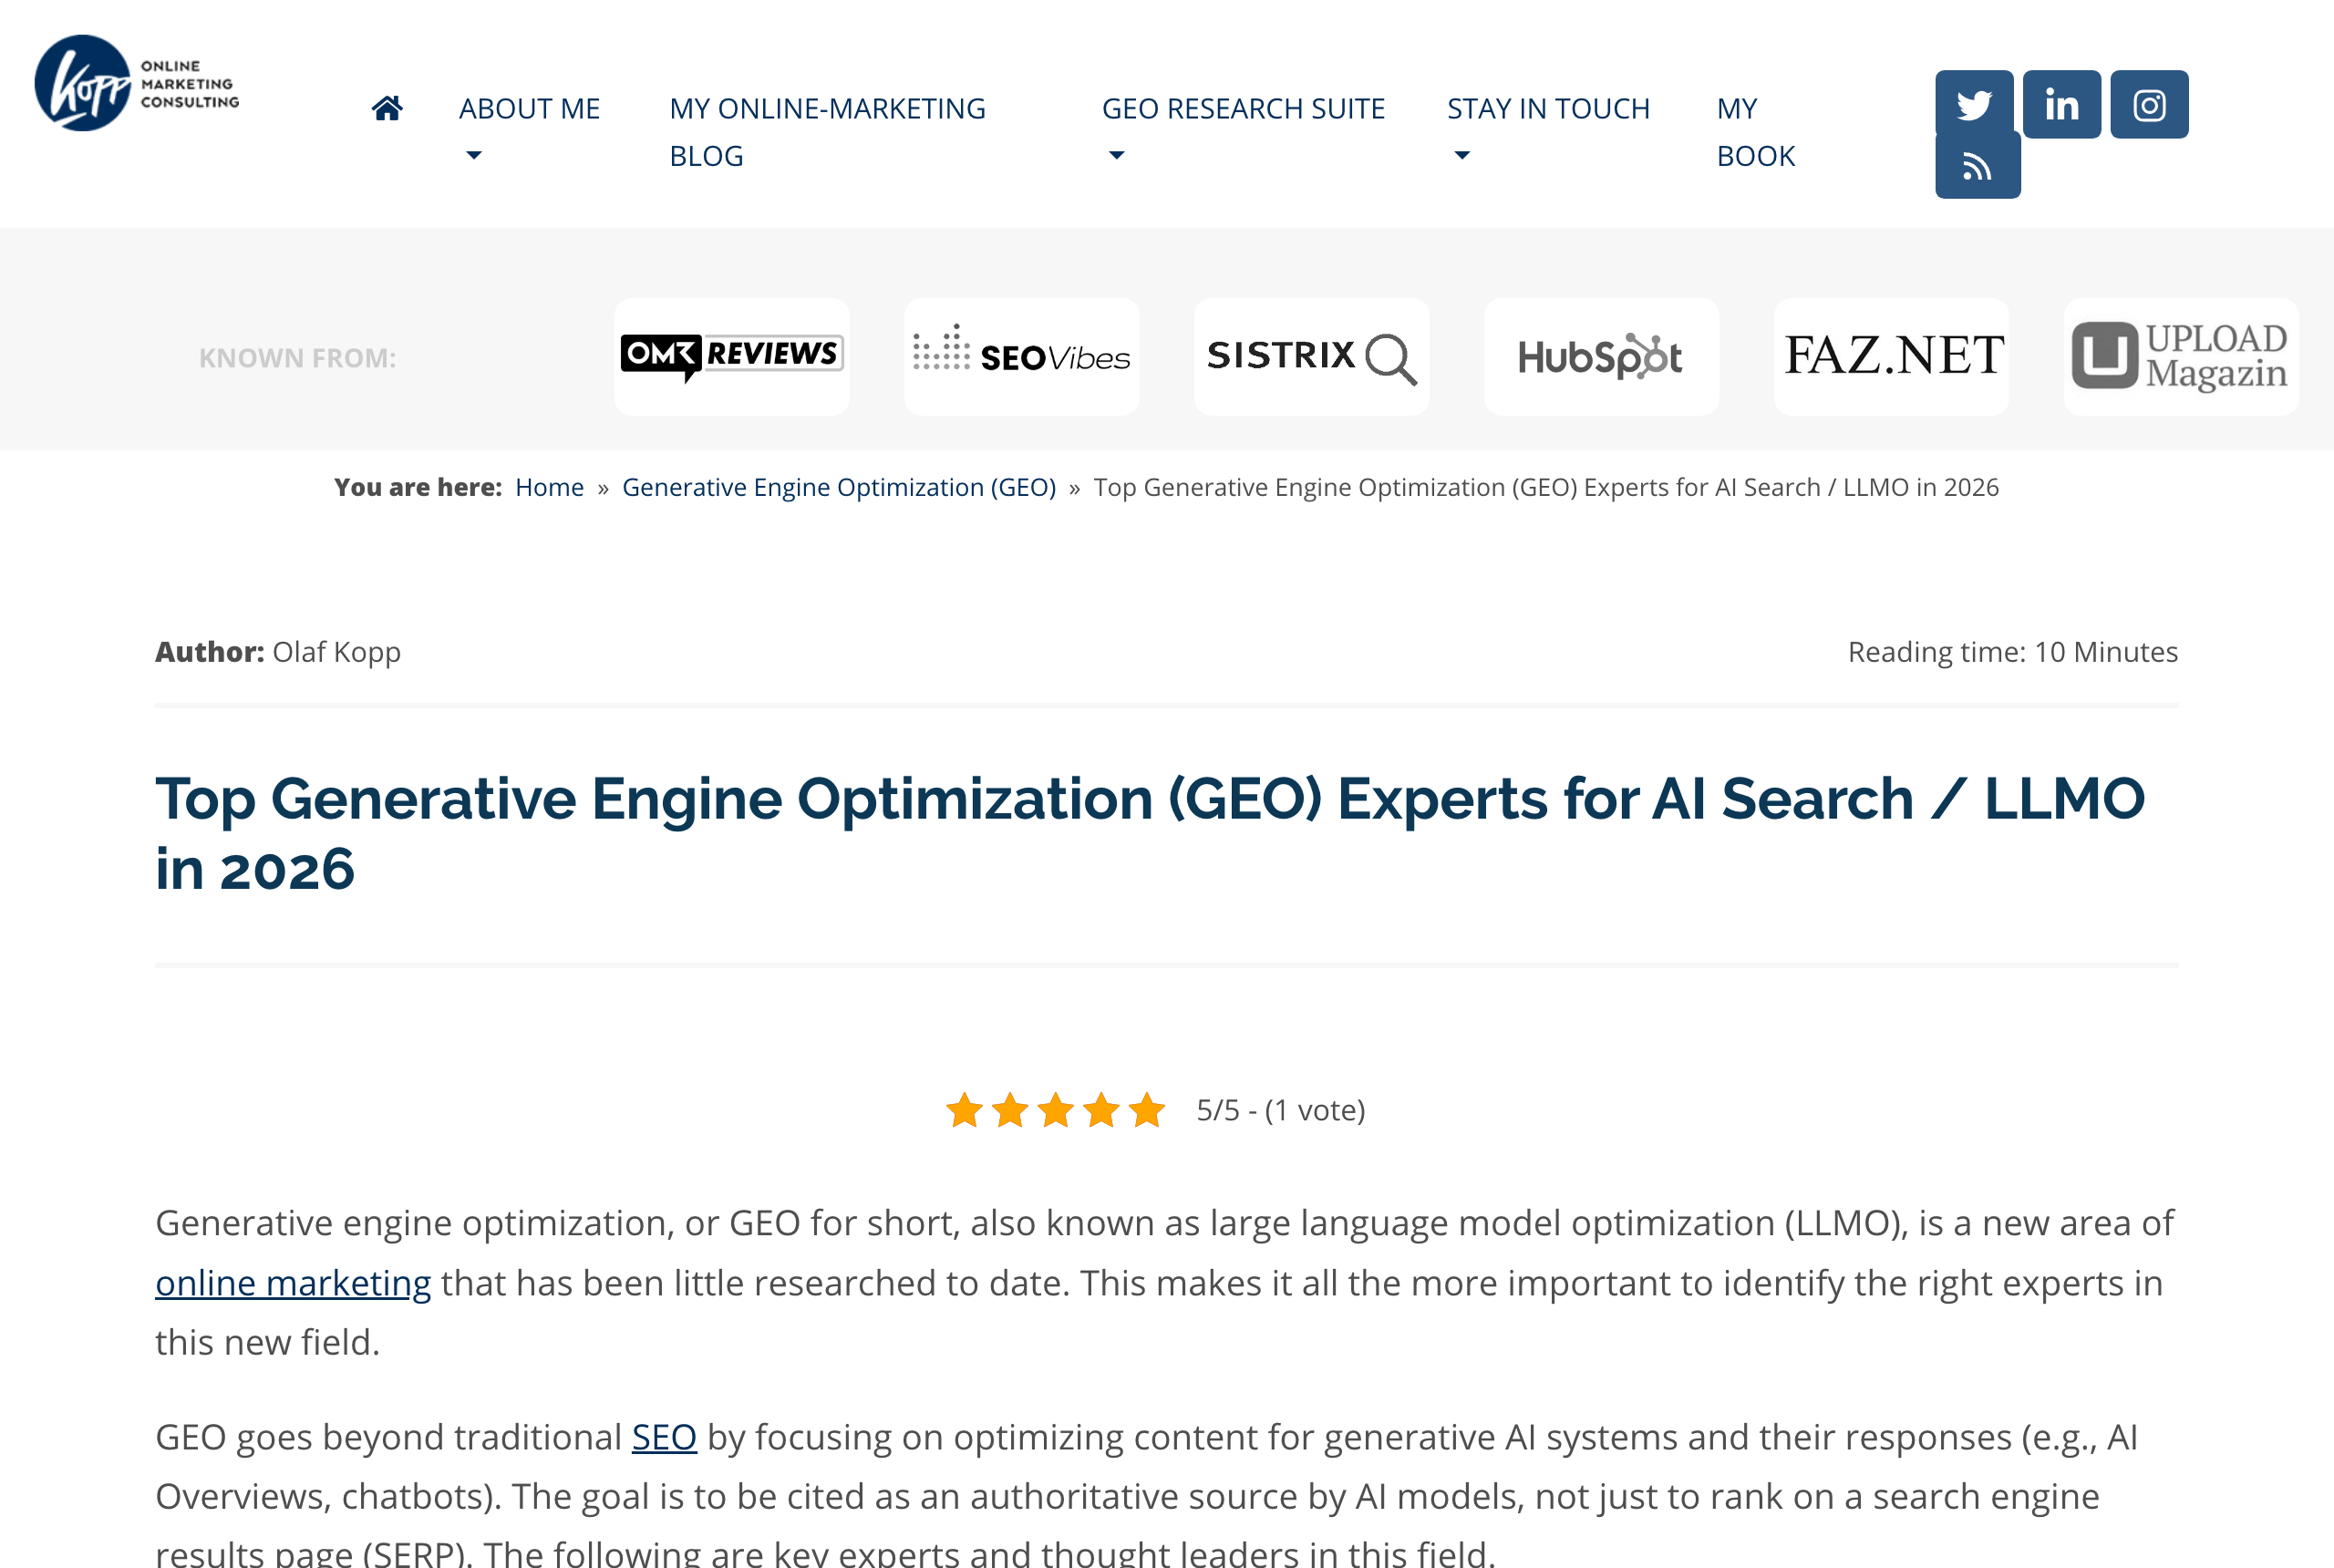
Task: Click the RSS feed icon
Action: pyautogui.click(x=1977, y=166)
